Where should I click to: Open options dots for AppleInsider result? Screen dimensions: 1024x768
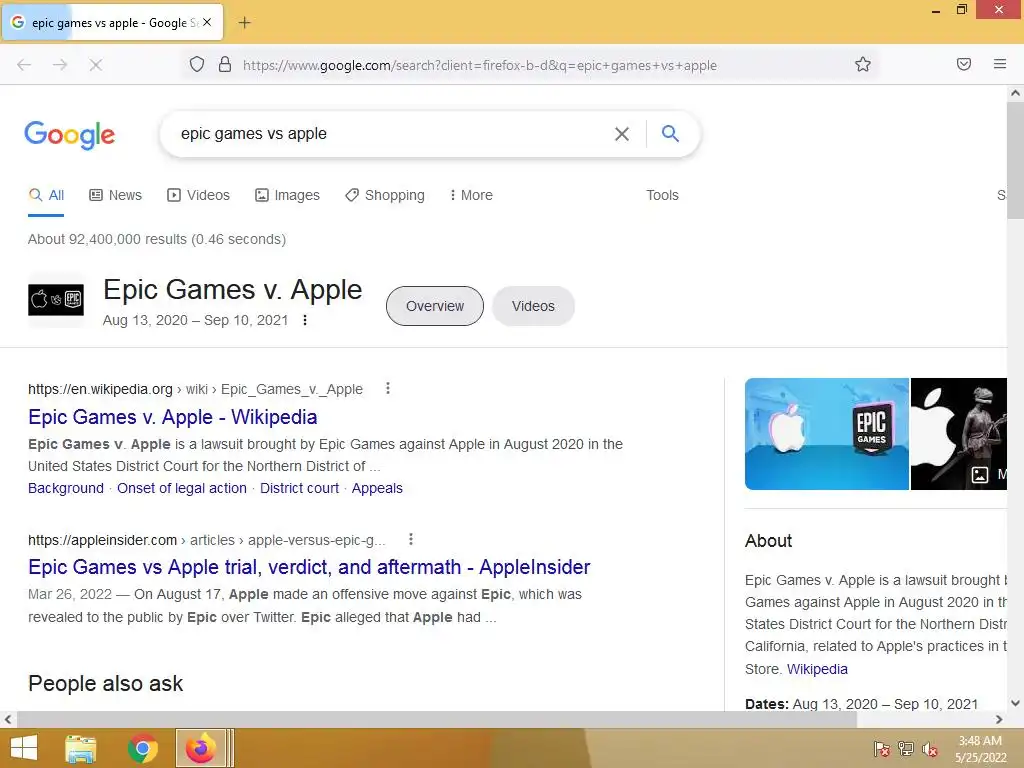click(x=411, y=539)
